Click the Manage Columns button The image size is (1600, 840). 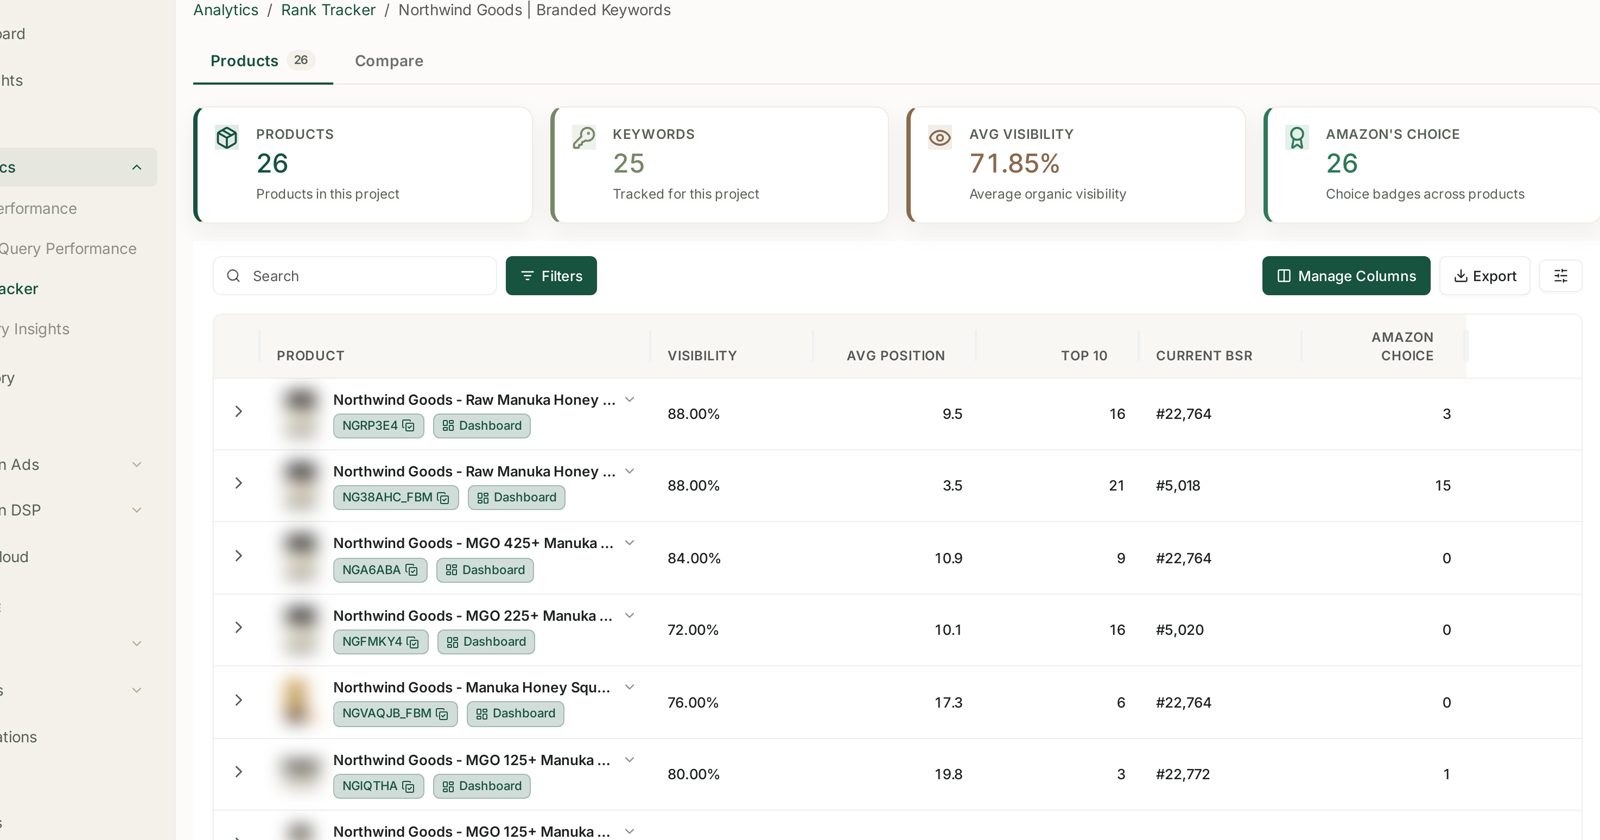pyautogui.click(x=1346, y=276)
